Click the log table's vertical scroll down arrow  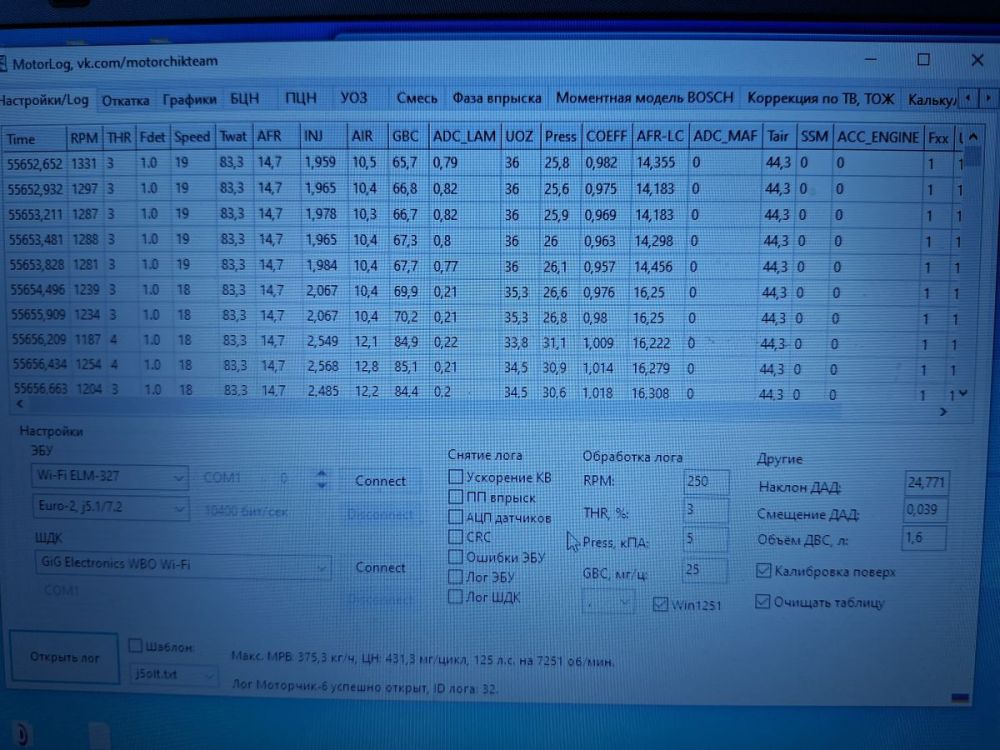pos(963,393)
